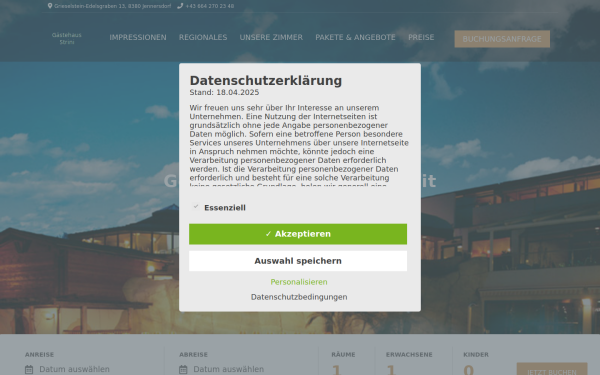Toggle the Essenziell checkbox
Viewport: 600px width, 375px height.
[196, 207]
